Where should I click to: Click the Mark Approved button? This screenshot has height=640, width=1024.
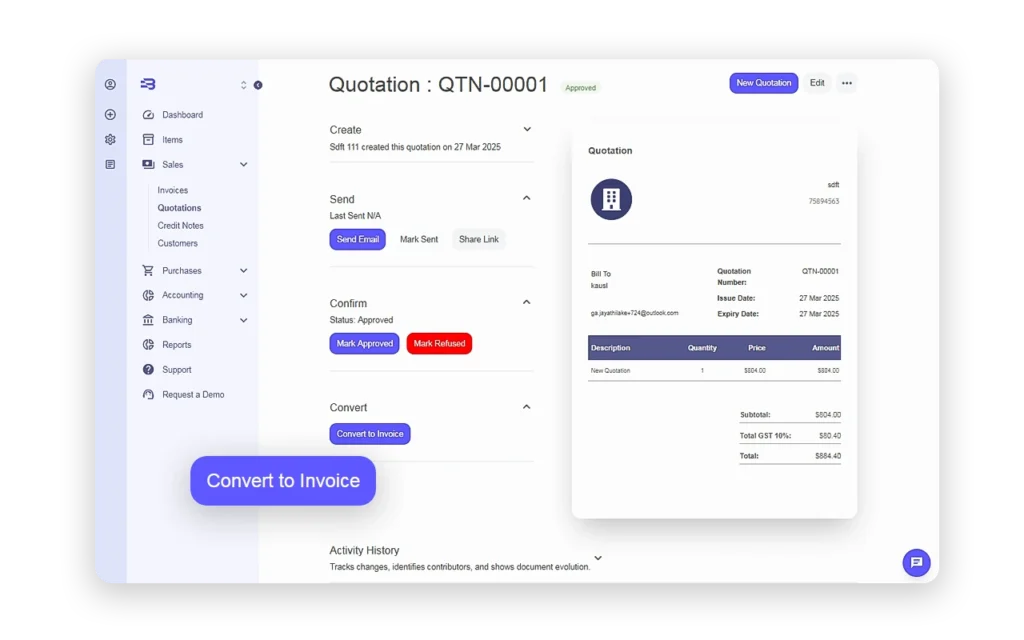click(x=364, y=344)
